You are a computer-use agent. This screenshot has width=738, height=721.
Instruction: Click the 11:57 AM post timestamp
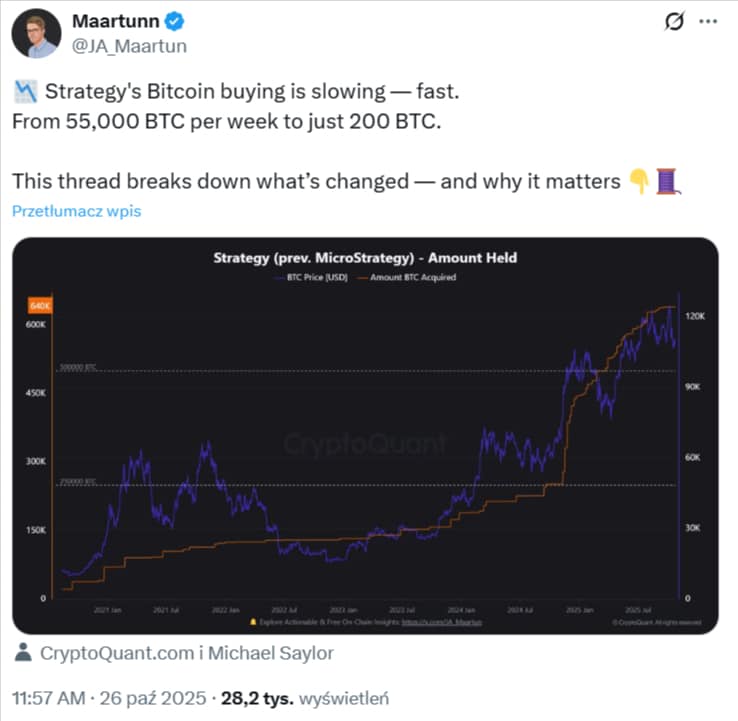click(x=48, y=697)
